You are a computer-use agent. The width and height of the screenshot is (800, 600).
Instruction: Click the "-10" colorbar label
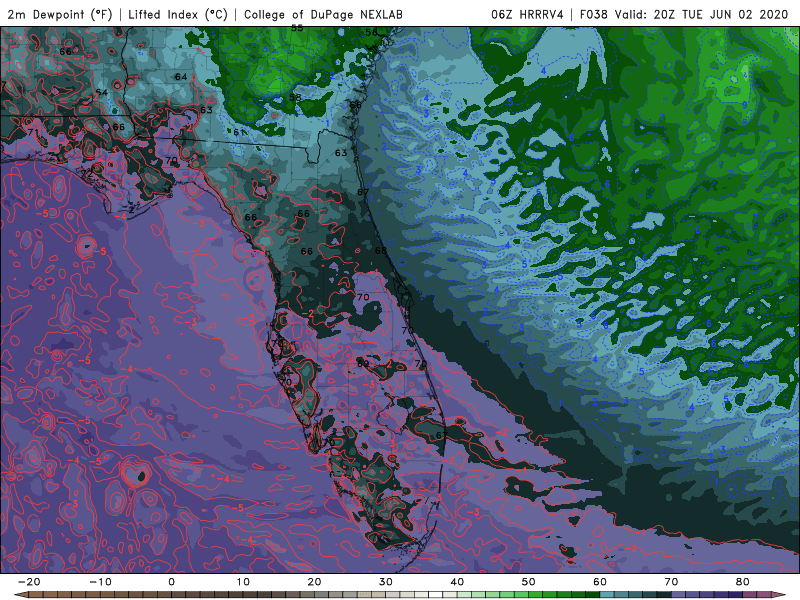click(x=100, y=582)
